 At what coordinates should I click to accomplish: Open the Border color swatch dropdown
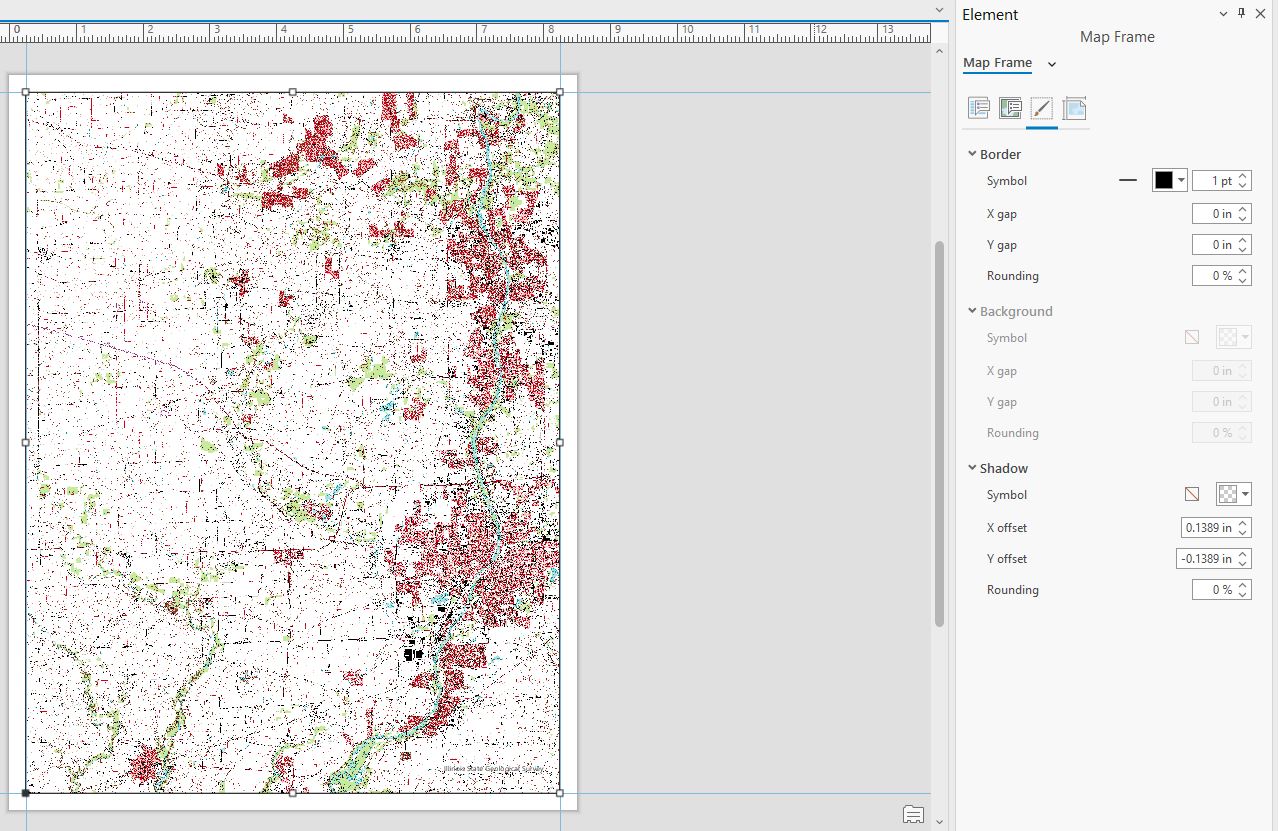click(1180, 180)
